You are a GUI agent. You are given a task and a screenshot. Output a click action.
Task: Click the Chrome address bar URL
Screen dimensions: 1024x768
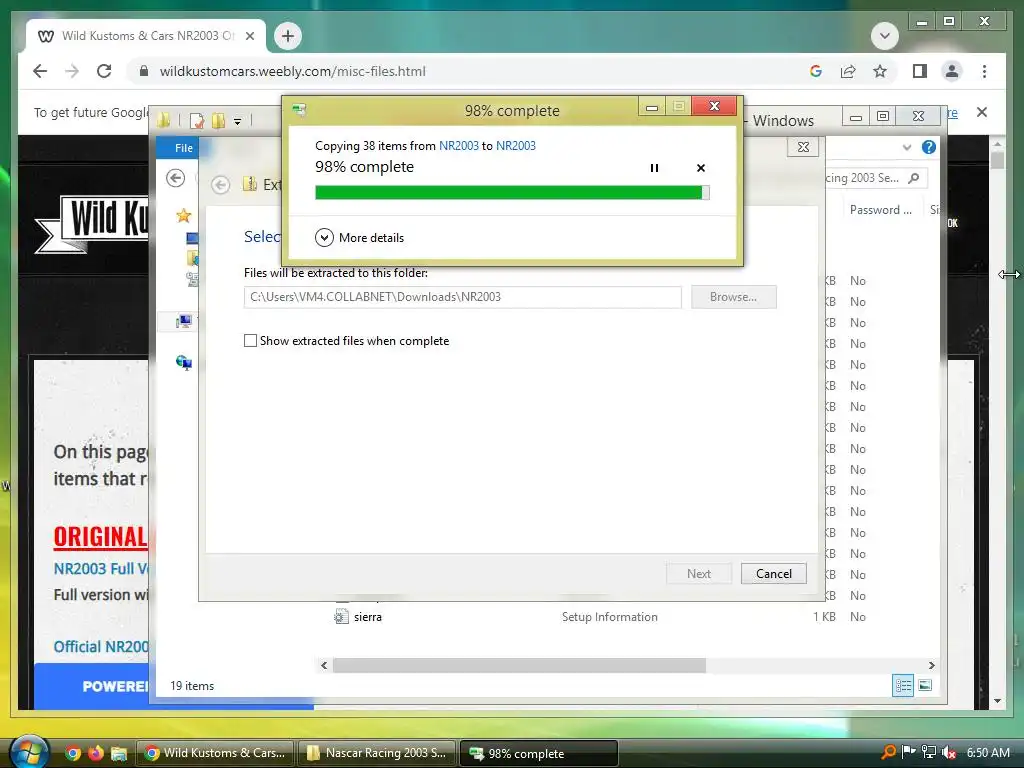(x=293, y=71)
